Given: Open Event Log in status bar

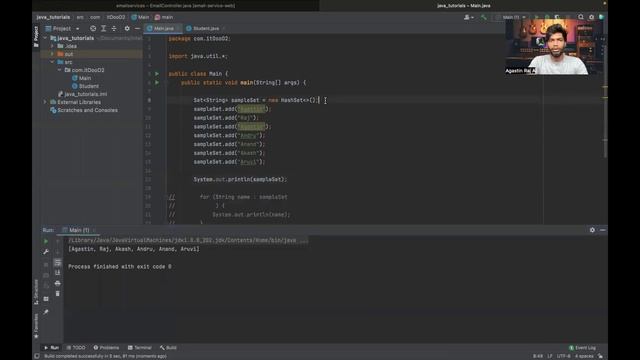Looking at the screenshot, I should point(582,348).
